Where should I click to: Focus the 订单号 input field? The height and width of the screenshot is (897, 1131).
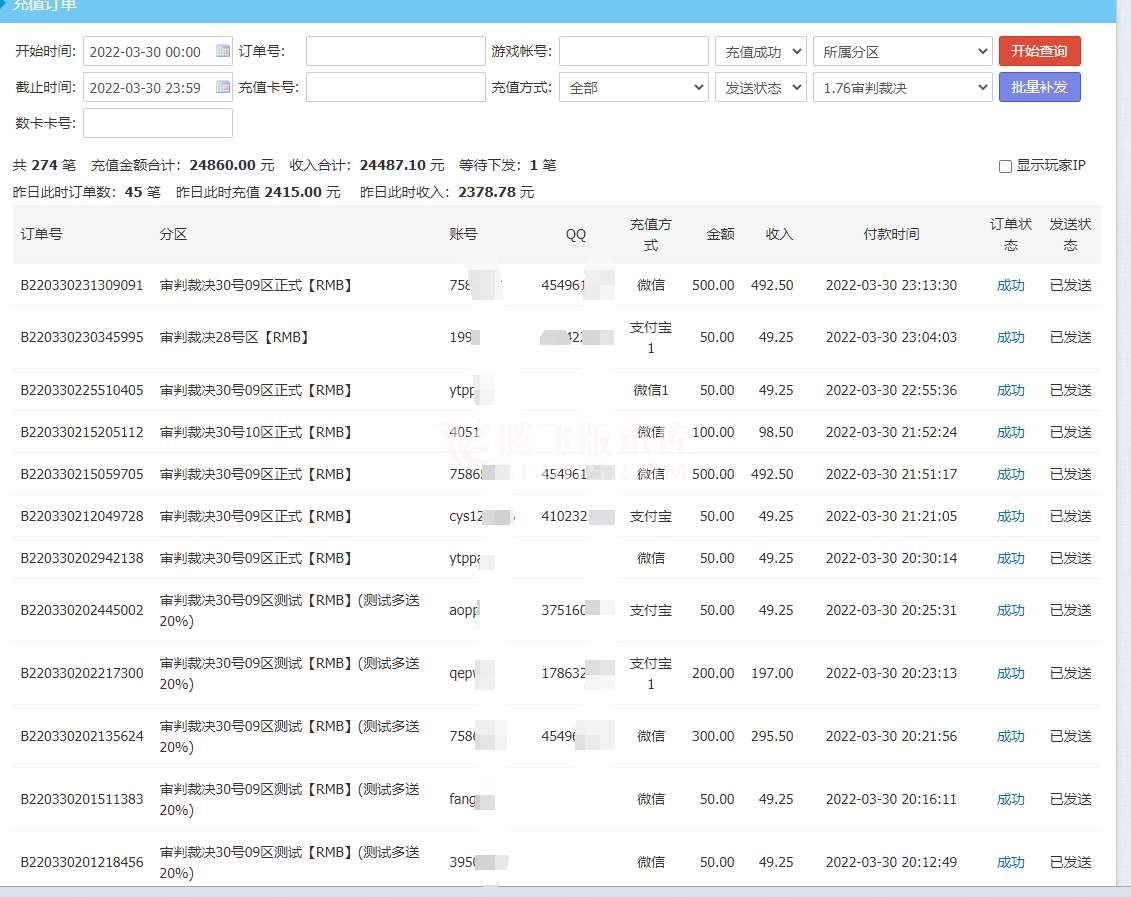pyautogui.click(x=395, y=51)
